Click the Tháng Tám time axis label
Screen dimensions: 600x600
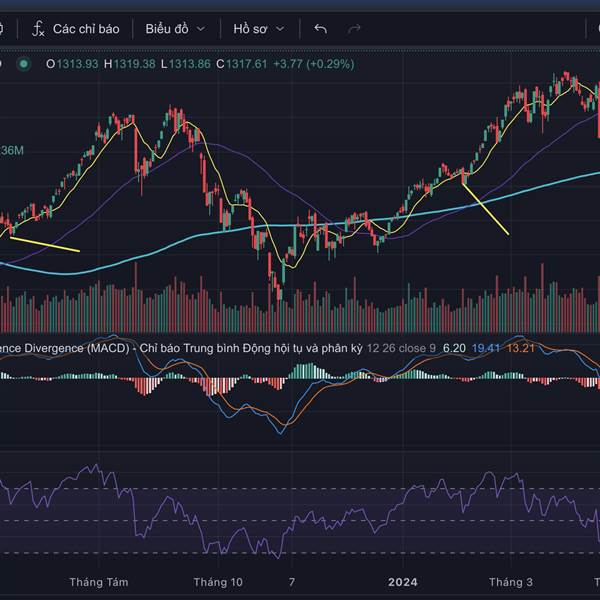99,582
